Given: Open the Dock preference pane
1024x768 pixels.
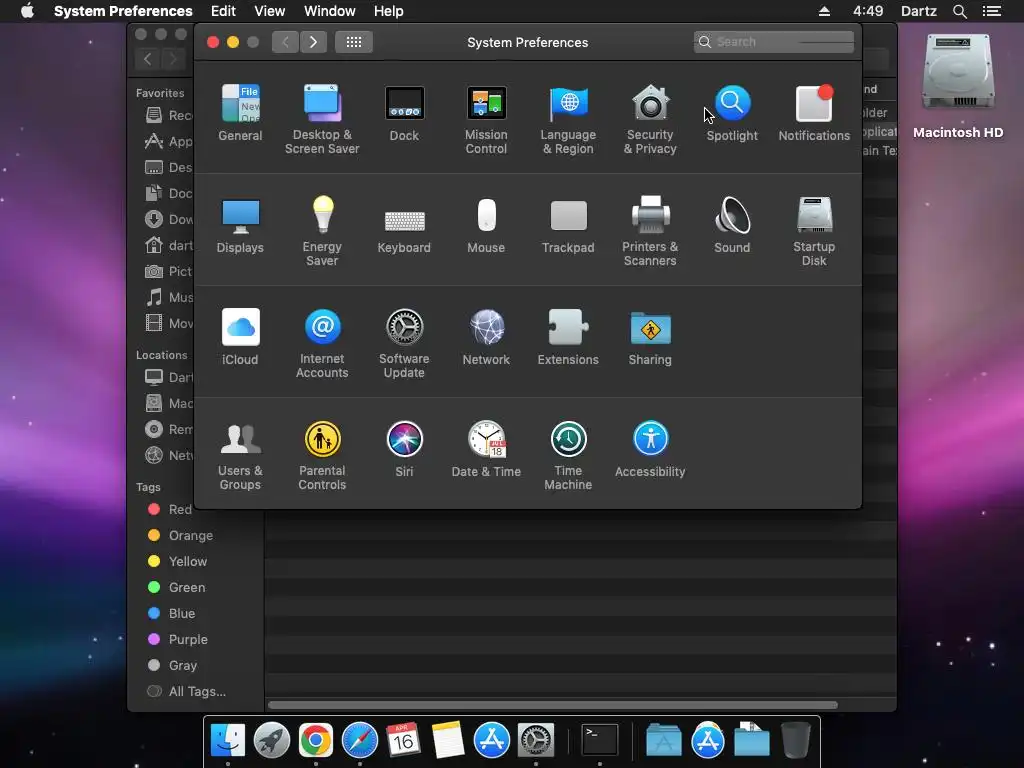Looking at the screenshot, I should 404,113.
